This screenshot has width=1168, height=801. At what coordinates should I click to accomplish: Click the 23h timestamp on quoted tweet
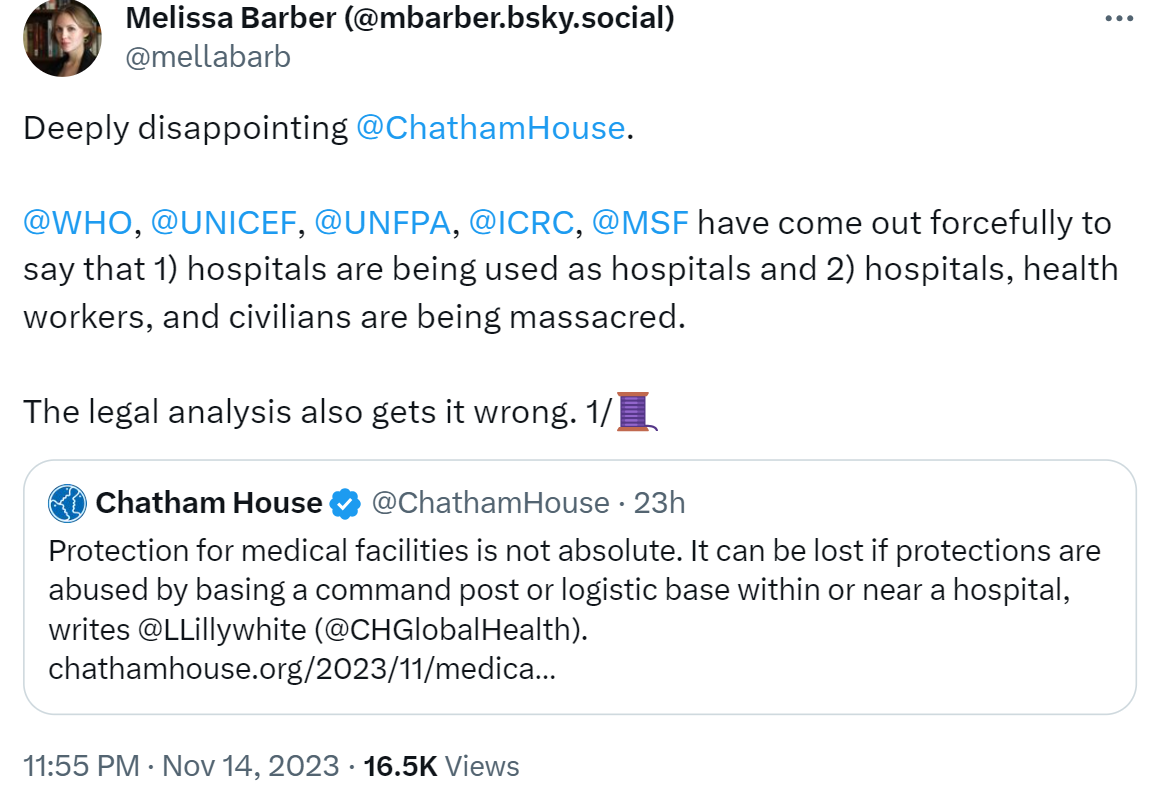tap(659, 503)
